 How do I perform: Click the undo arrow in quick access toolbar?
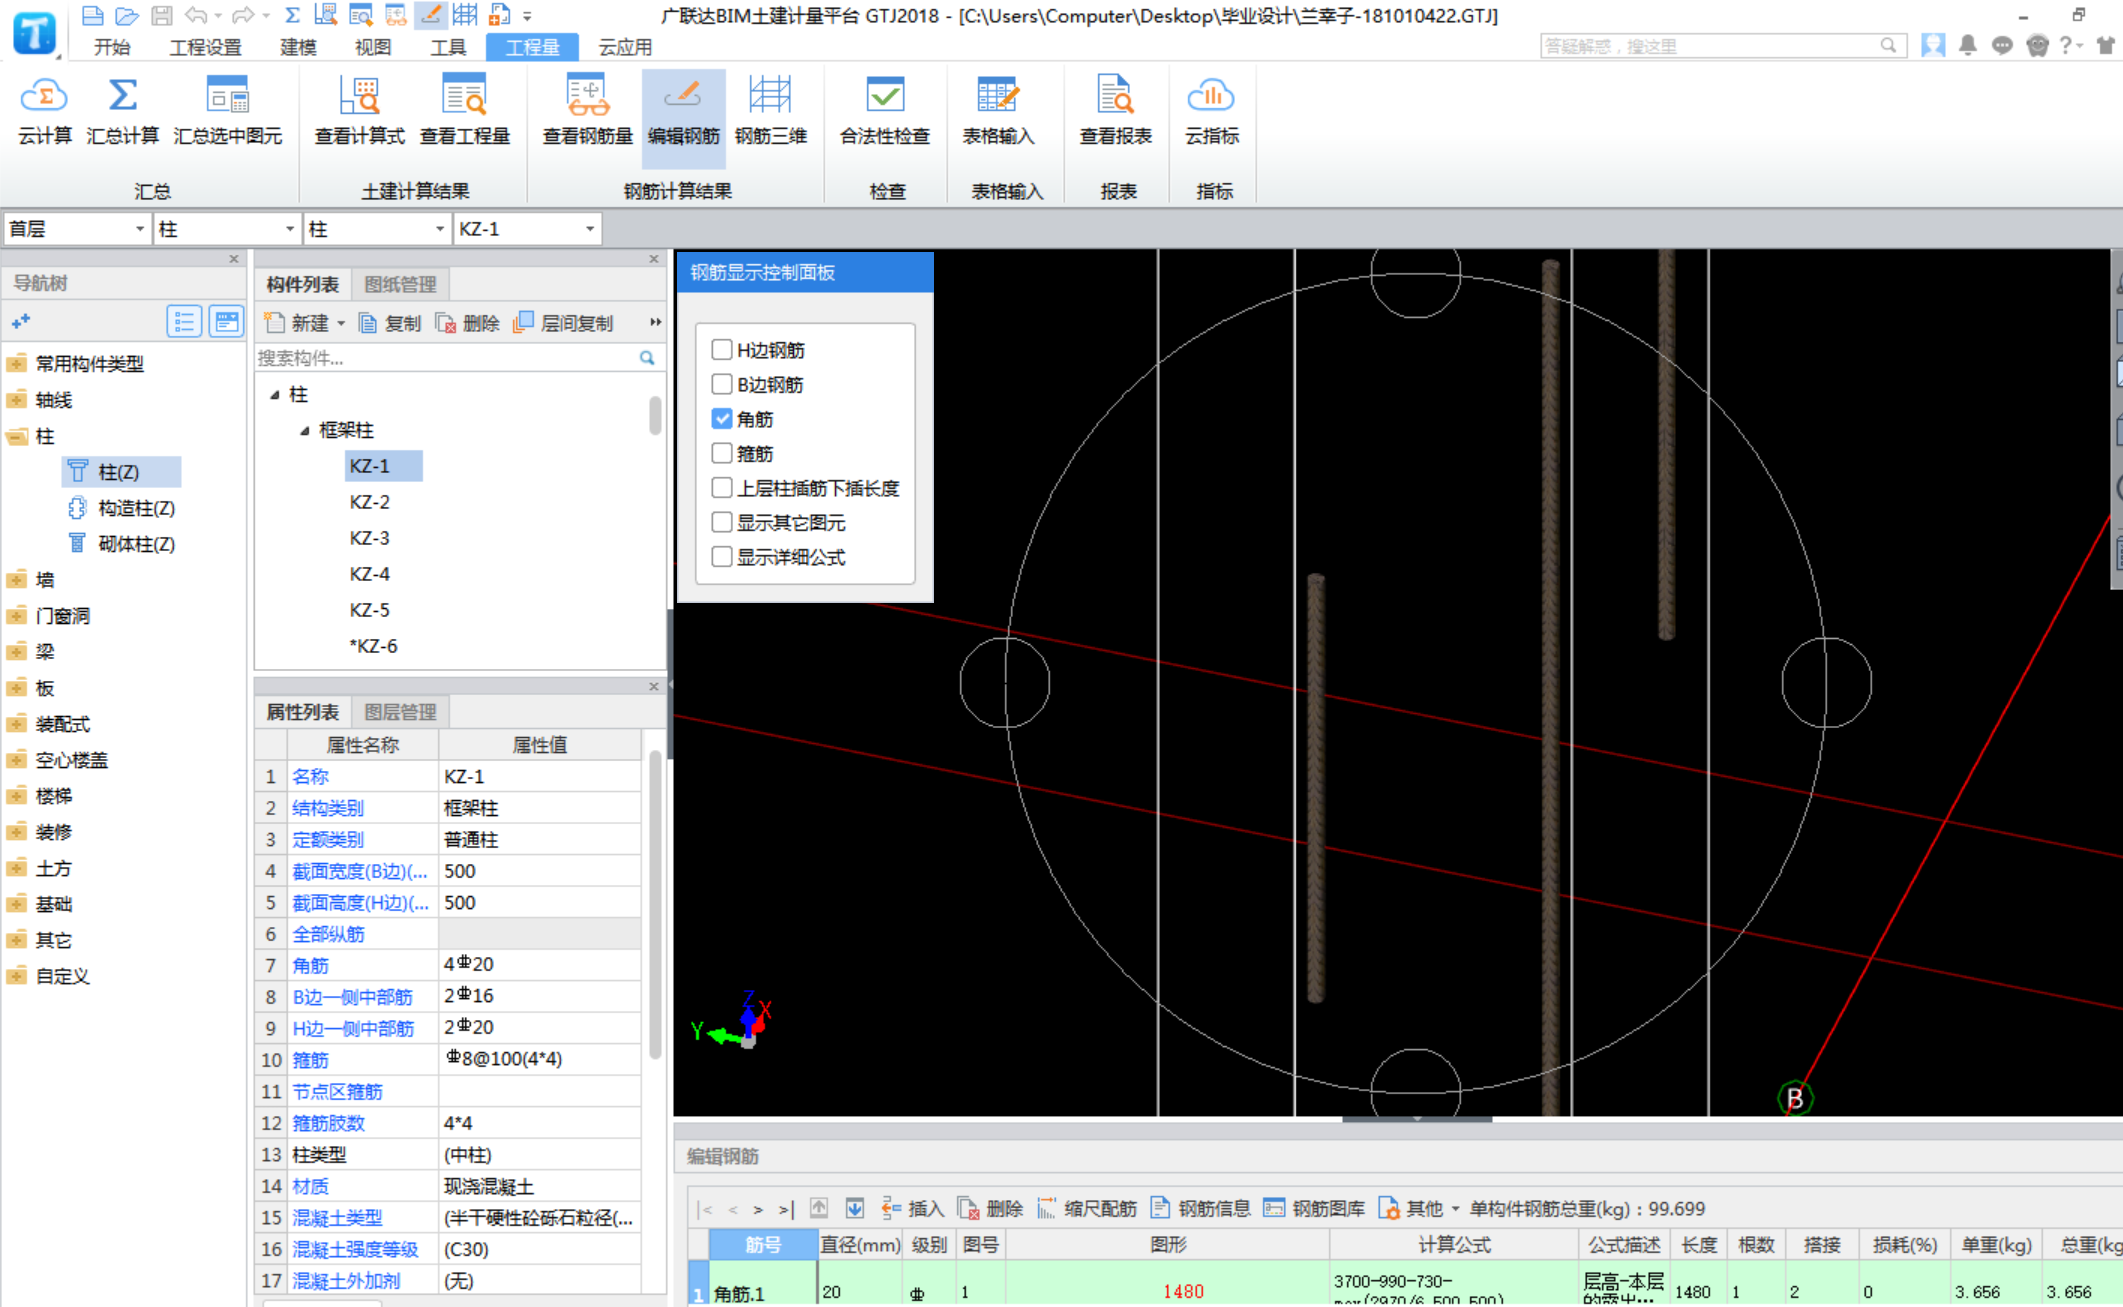point(197,15)
